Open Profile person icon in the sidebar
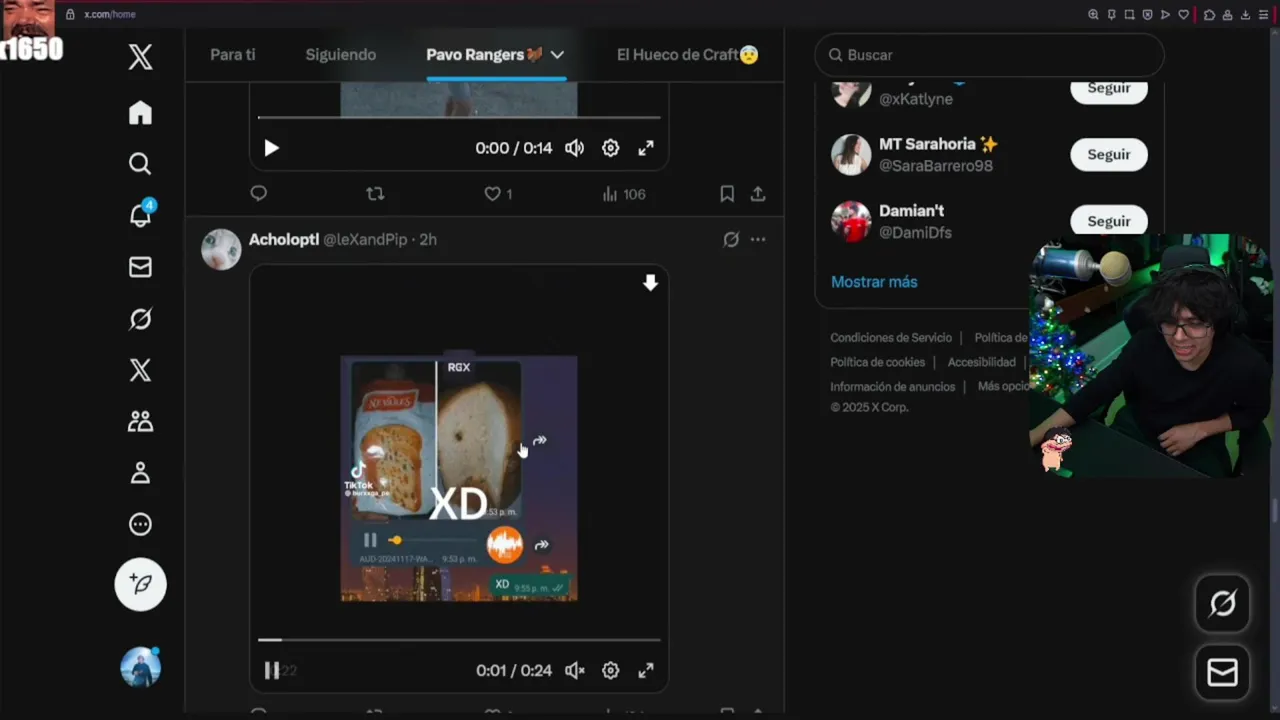This screenshot has width=1280, height=720. tap(140, 473)
